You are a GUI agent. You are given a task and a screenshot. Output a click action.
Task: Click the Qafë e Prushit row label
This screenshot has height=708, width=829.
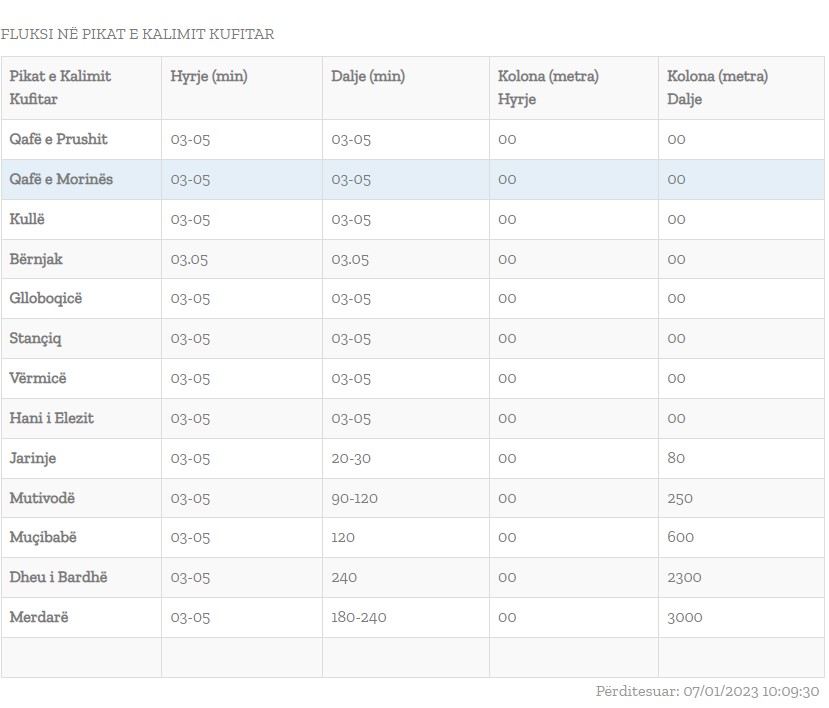(58, 139)
